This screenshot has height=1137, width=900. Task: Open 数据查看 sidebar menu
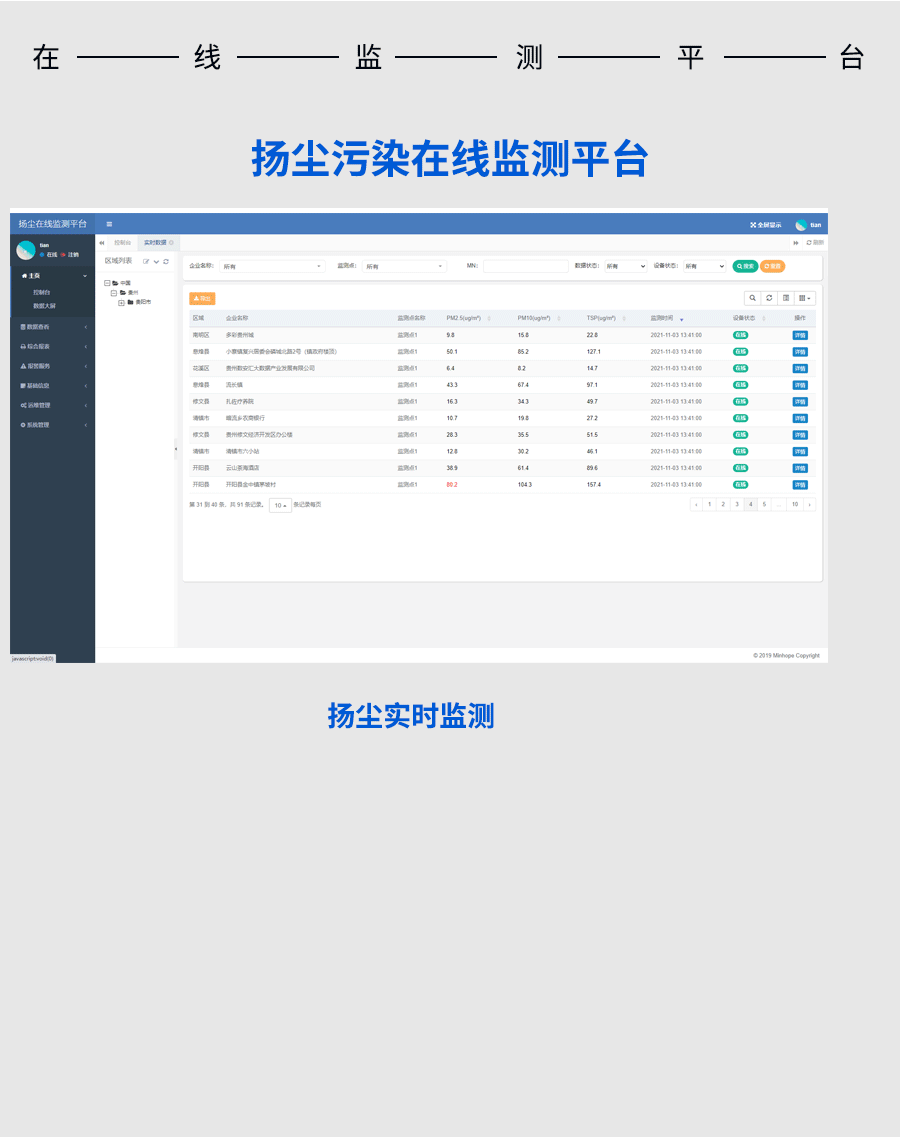(x=52, y=327)
